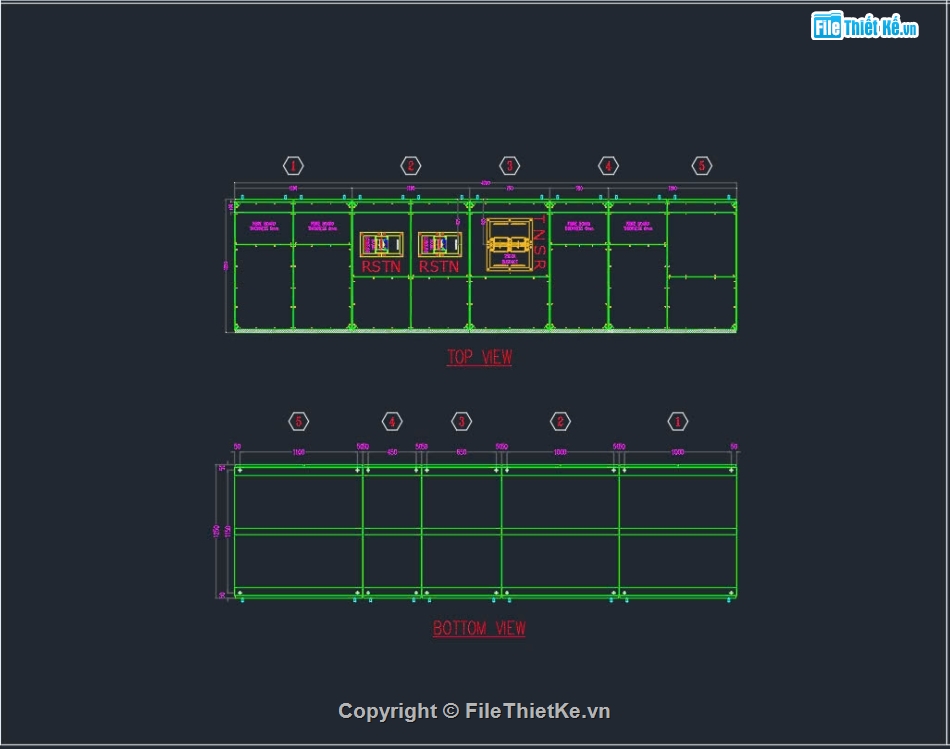
Task: Select the TOP VIEW title text
Action: tap(480, 357)
